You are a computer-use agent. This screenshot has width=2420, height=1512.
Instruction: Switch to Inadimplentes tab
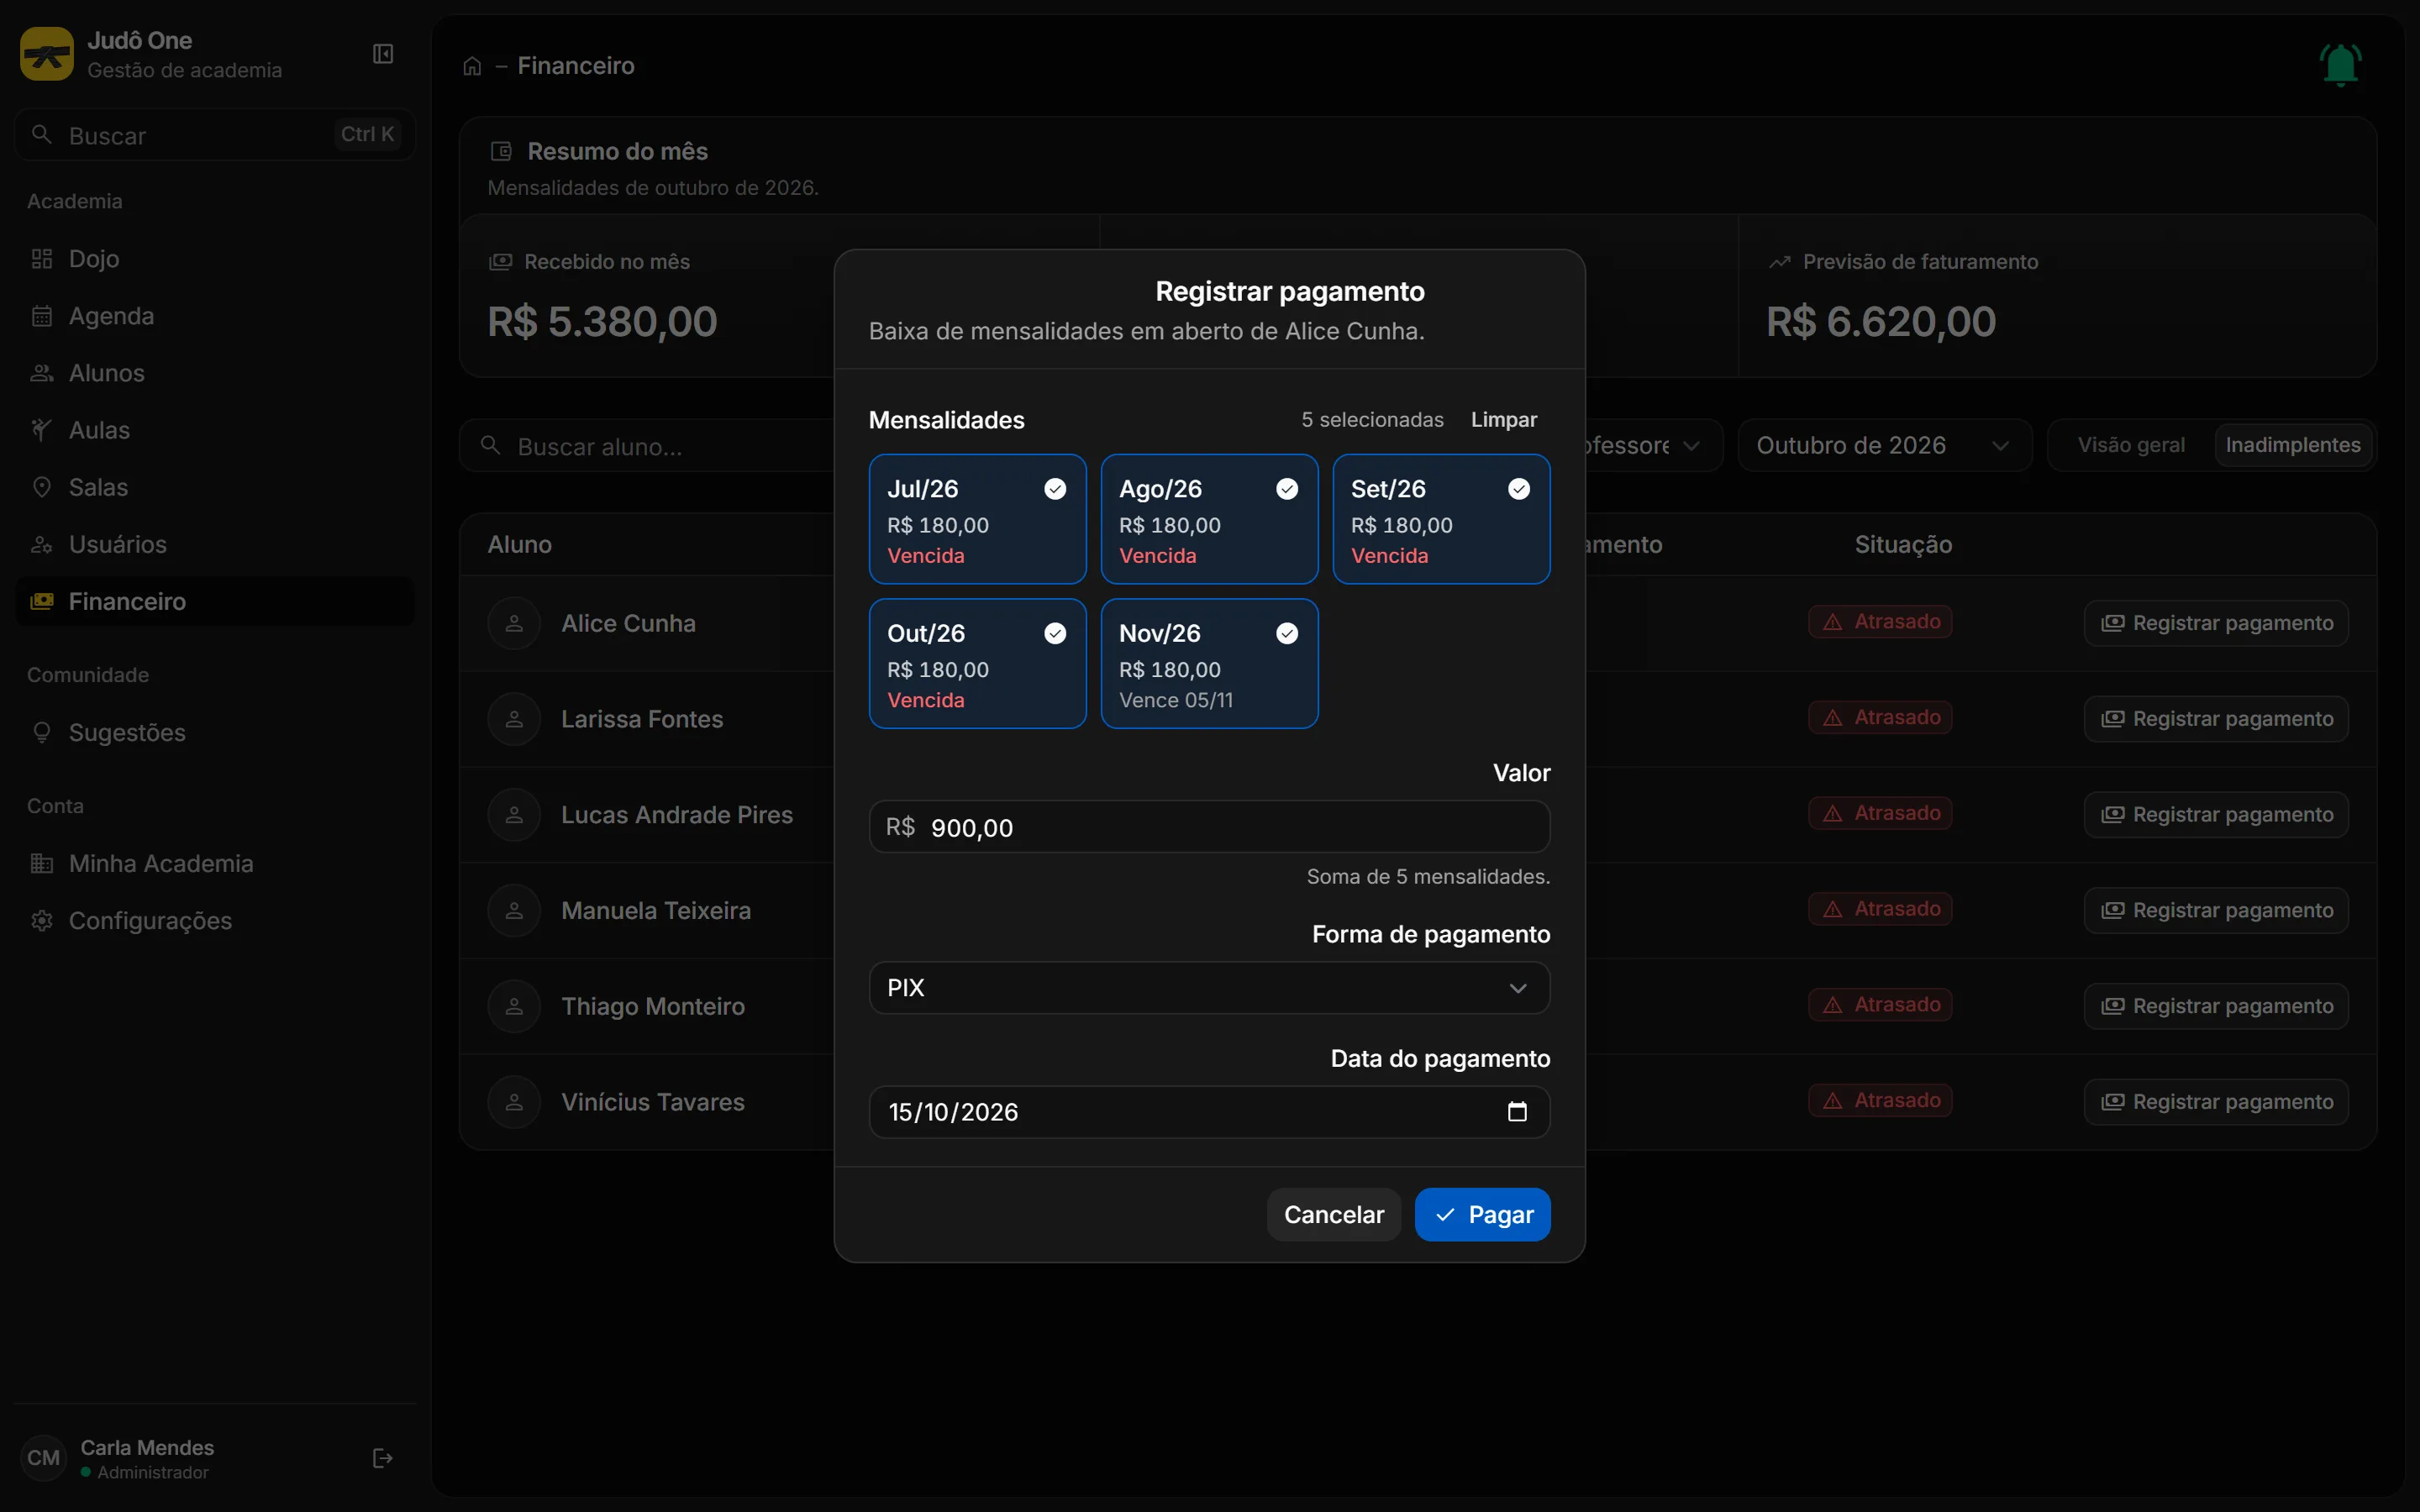tap(2292, 445)
